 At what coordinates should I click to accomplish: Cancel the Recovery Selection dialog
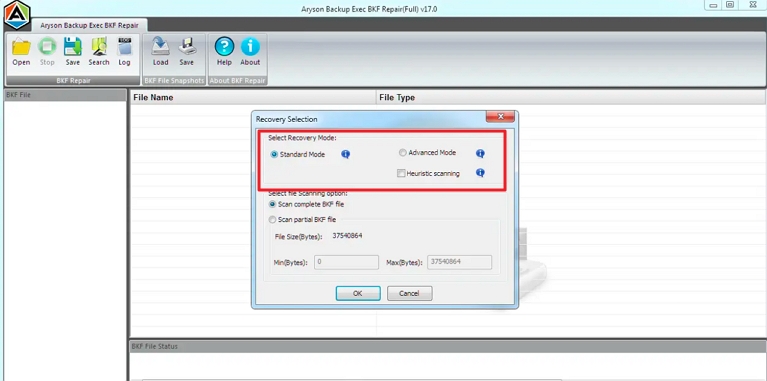pyautogui.click(x=409, y=293)
